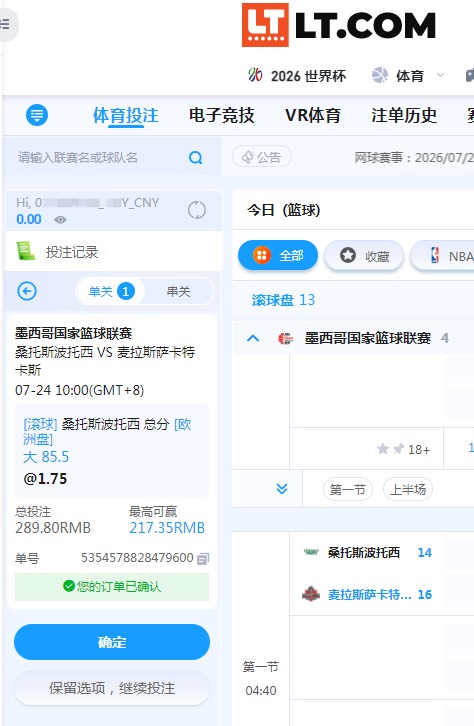This screenshot has height=726, width=474.
Task: Open the 电子竞技 tab
Action: tap(221, 115)
